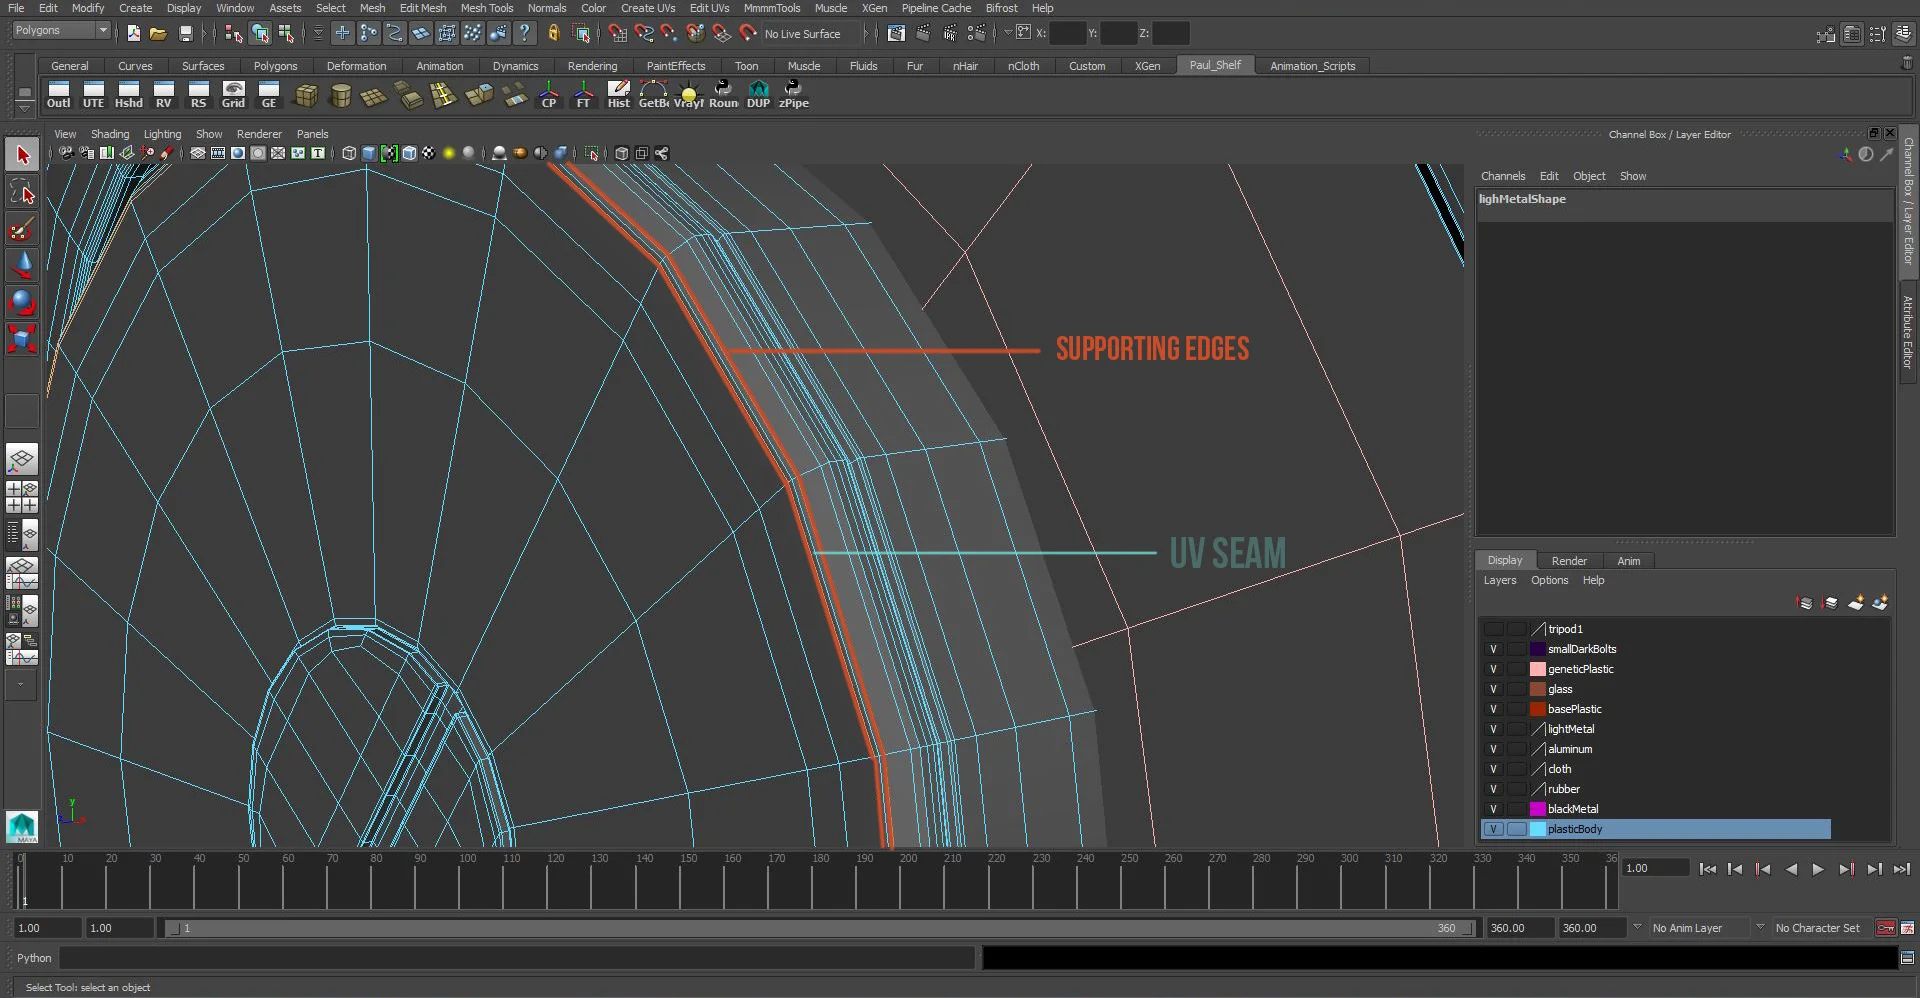Click the polygon cylinder shelf icon
Viewport: 1920px width, 998px height.
341,95
